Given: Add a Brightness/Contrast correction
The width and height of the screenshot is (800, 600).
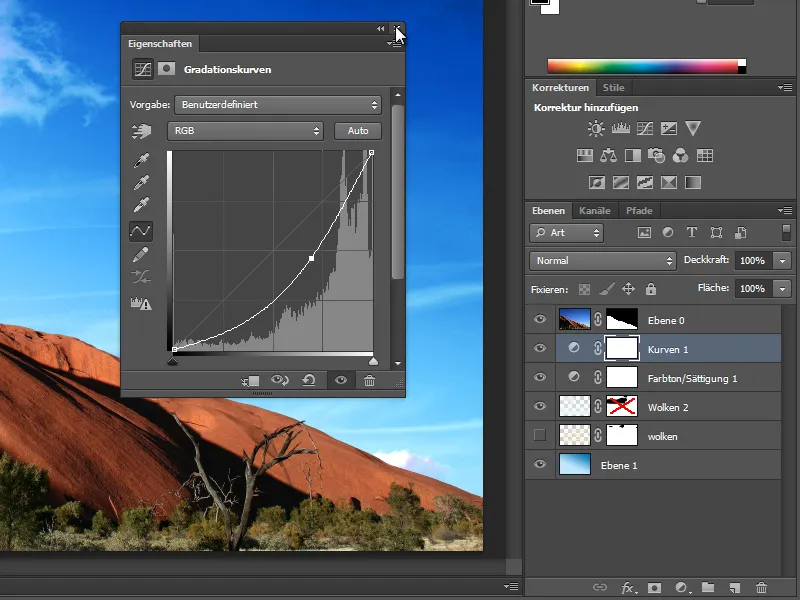Looking at the screenshot, I should [596, 128].
